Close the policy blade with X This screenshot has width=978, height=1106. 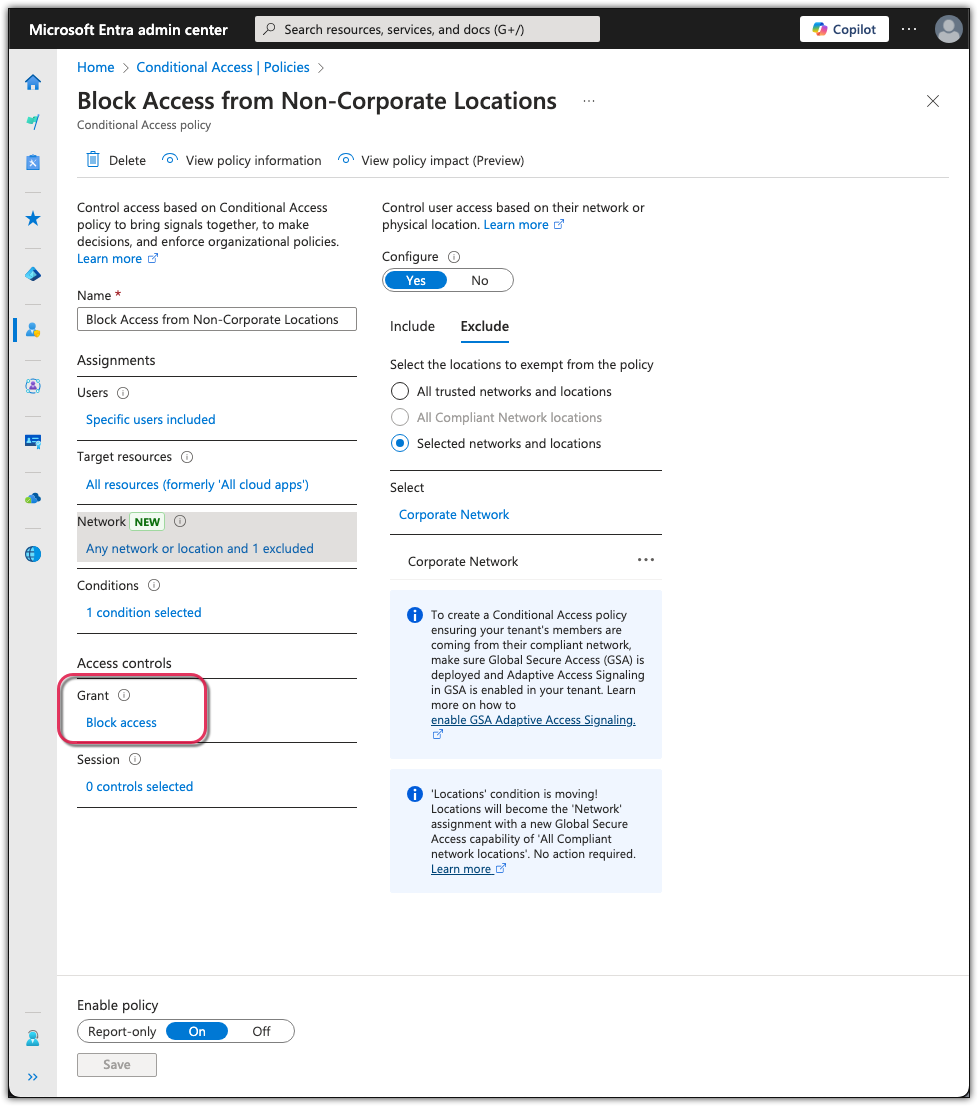coord(932,101)
